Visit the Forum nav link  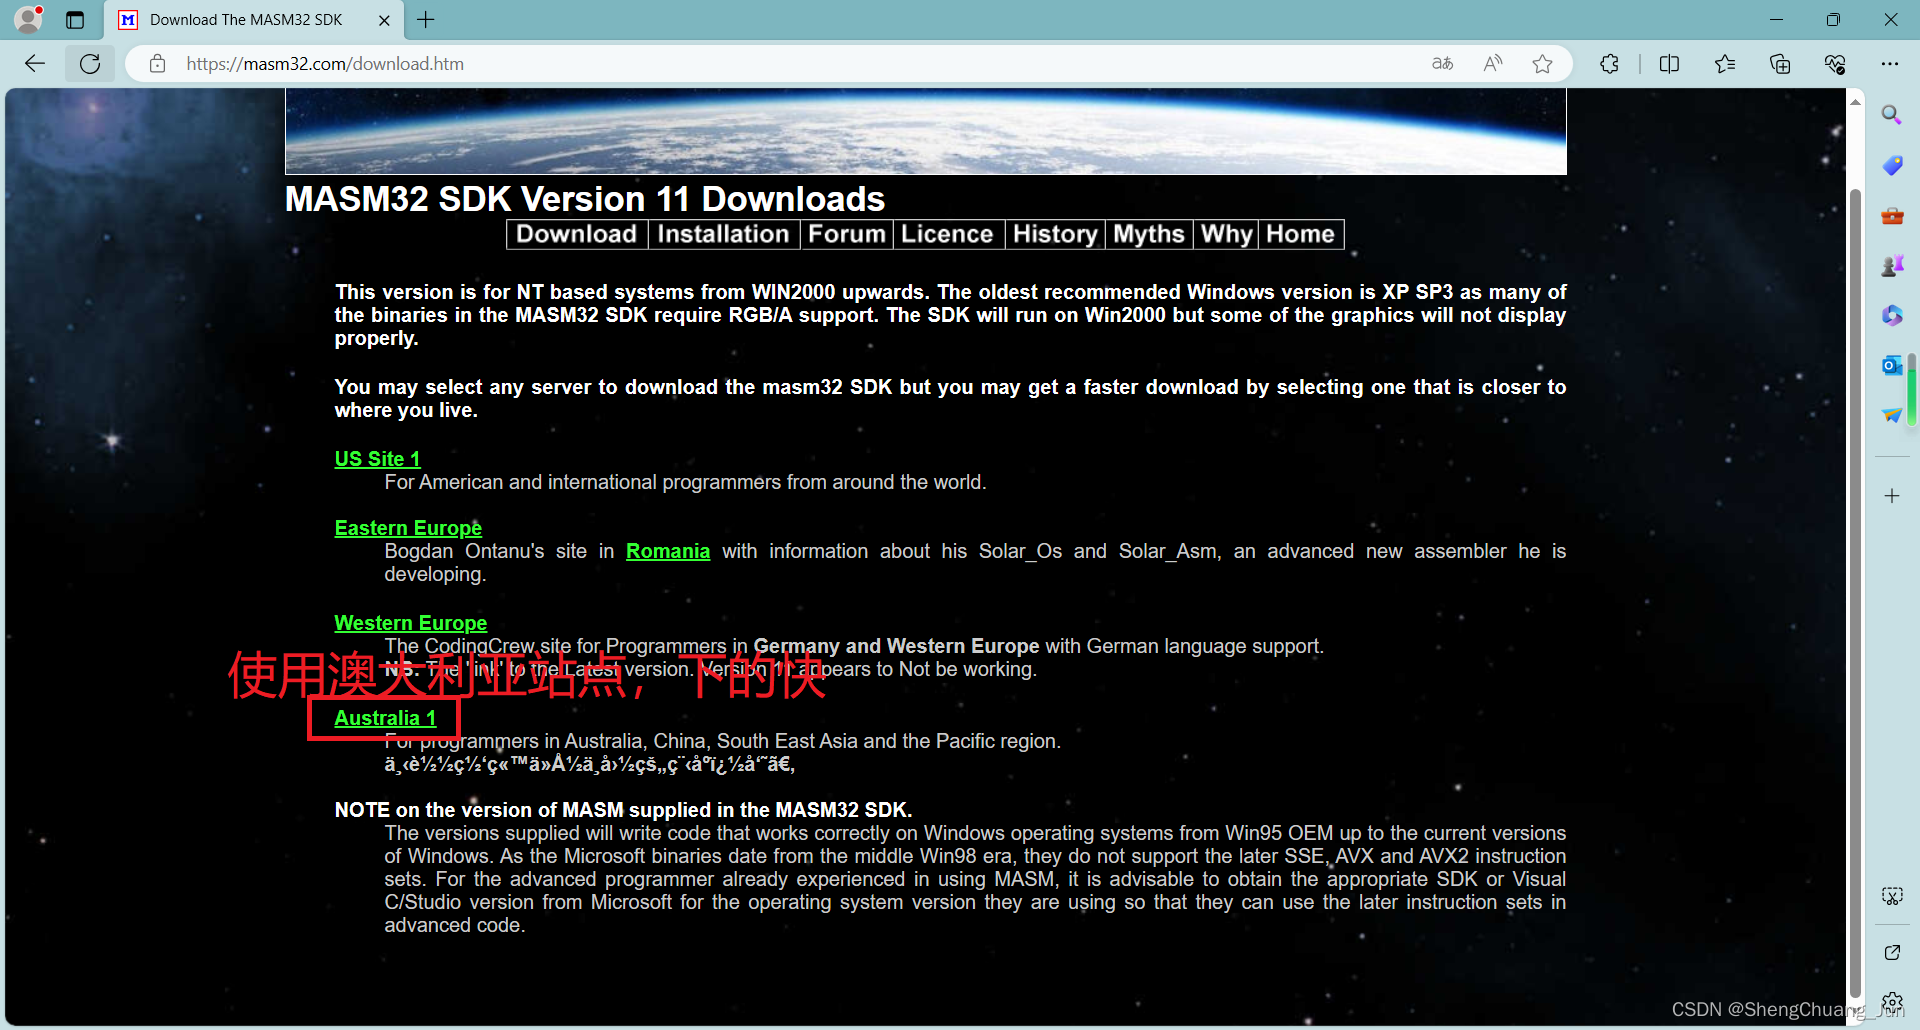[846, 234]
